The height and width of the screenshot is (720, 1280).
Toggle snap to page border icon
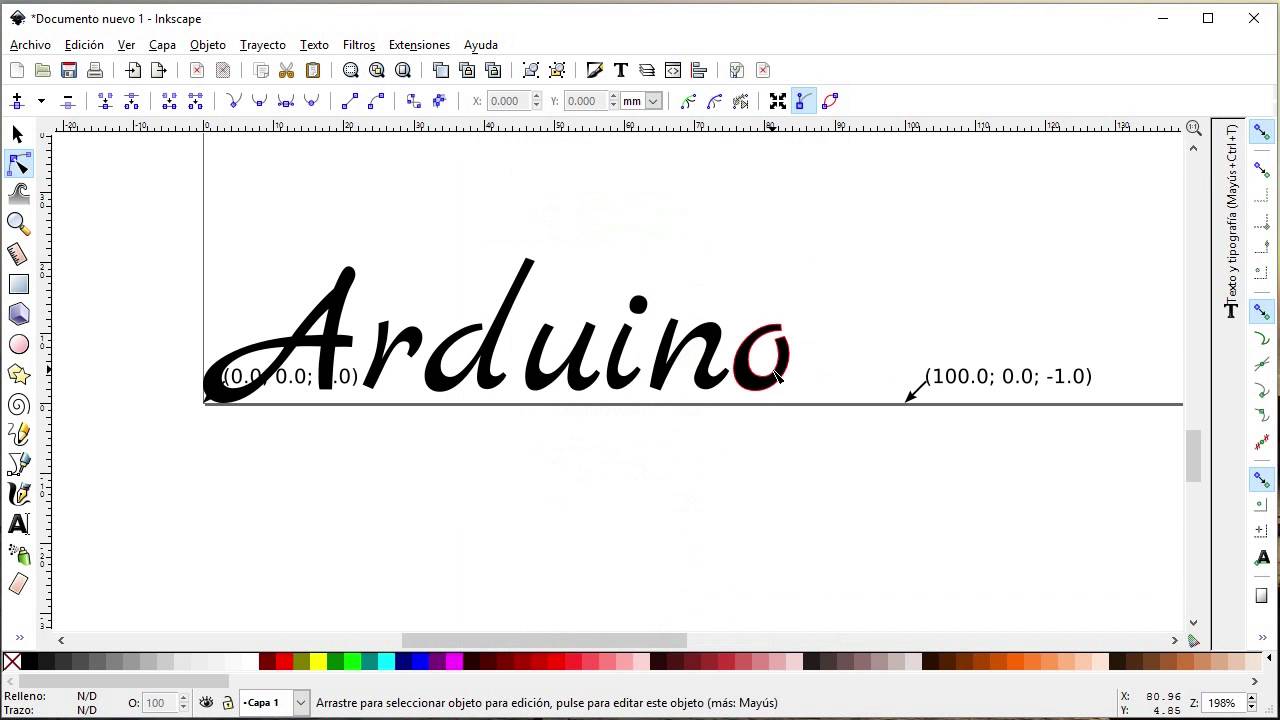1262,596
